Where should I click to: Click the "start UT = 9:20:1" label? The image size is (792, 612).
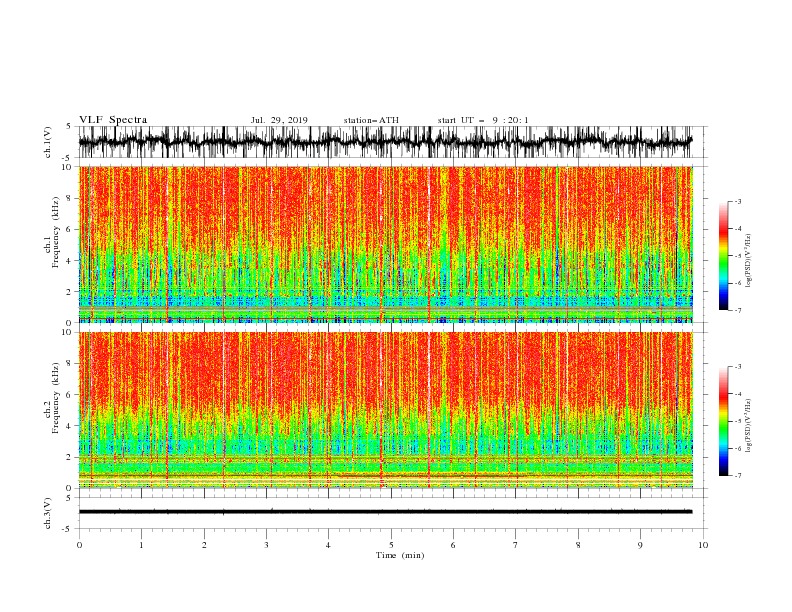[483, 120]
